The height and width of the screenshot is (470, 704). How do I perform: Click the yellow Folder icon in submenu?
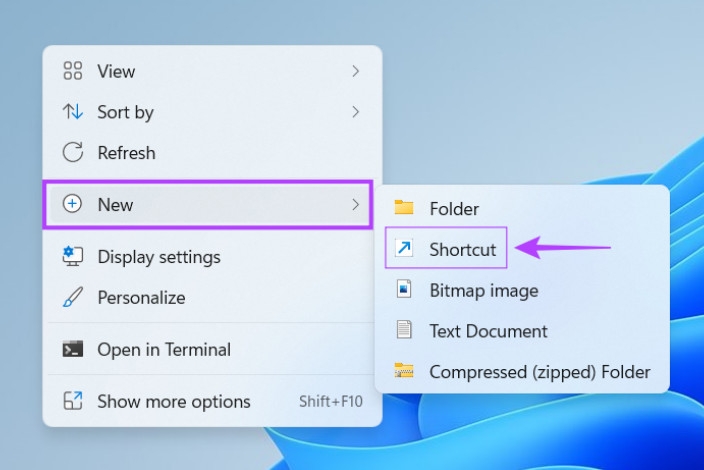click(x=404, y=208)
